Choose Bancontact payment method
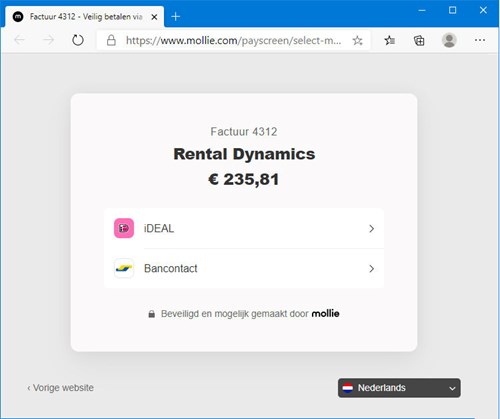 pyautogui.click(x=244, y=268)
